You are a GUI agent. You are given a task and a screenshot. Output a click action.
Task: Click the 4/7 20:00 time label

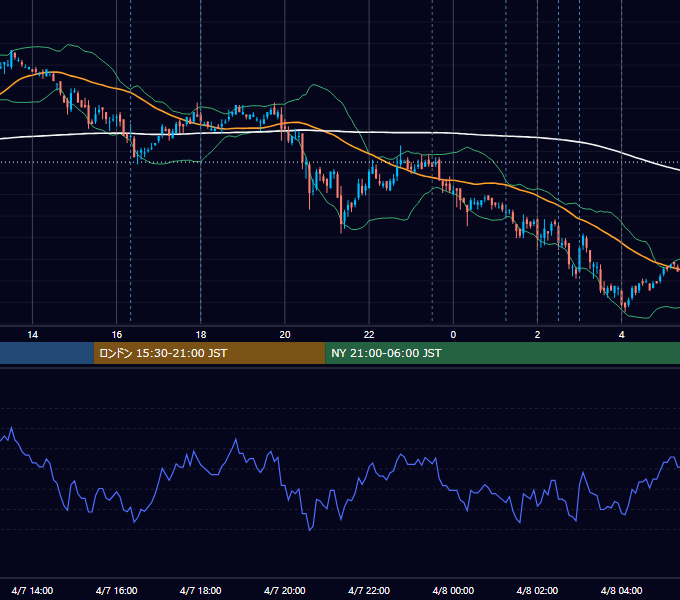pyautogui.click(x=285, y=590)
